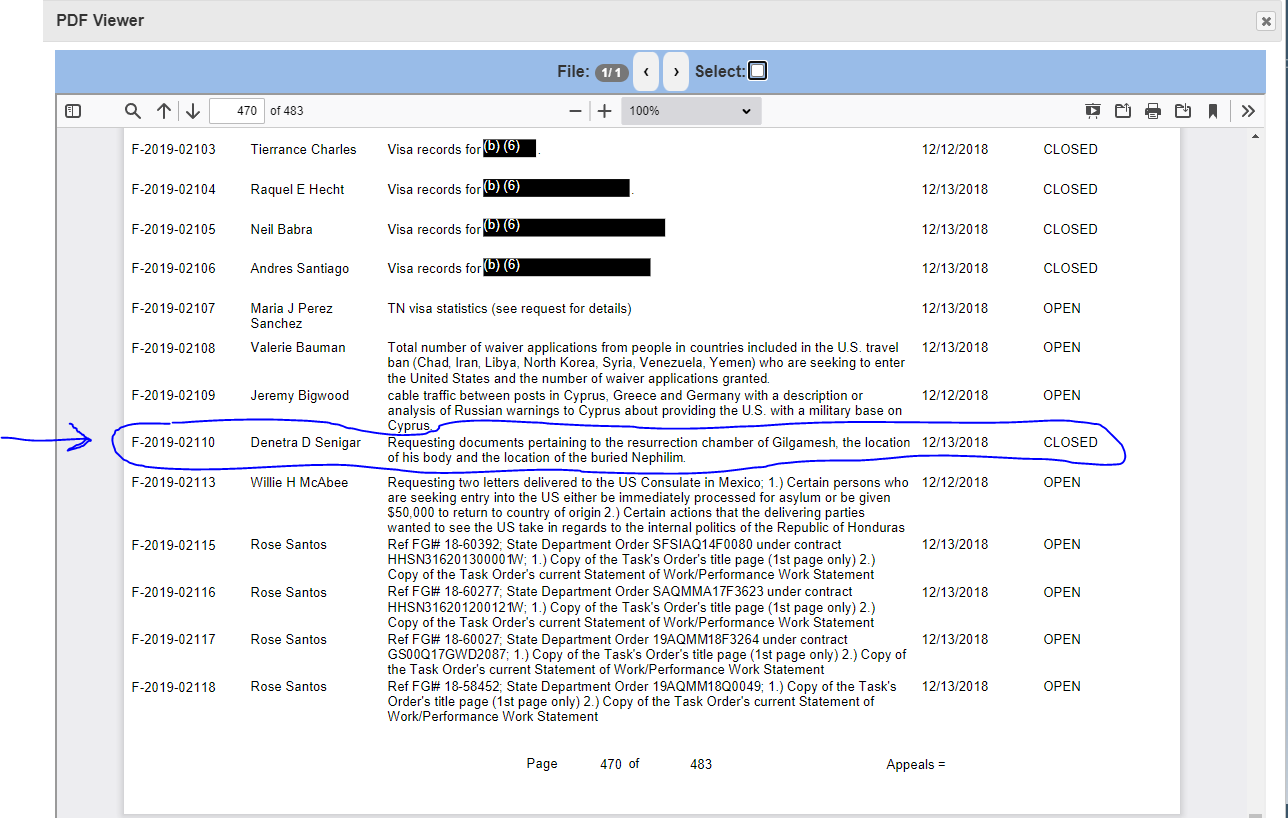Click case number F-2019-02117

pos(173,640)
